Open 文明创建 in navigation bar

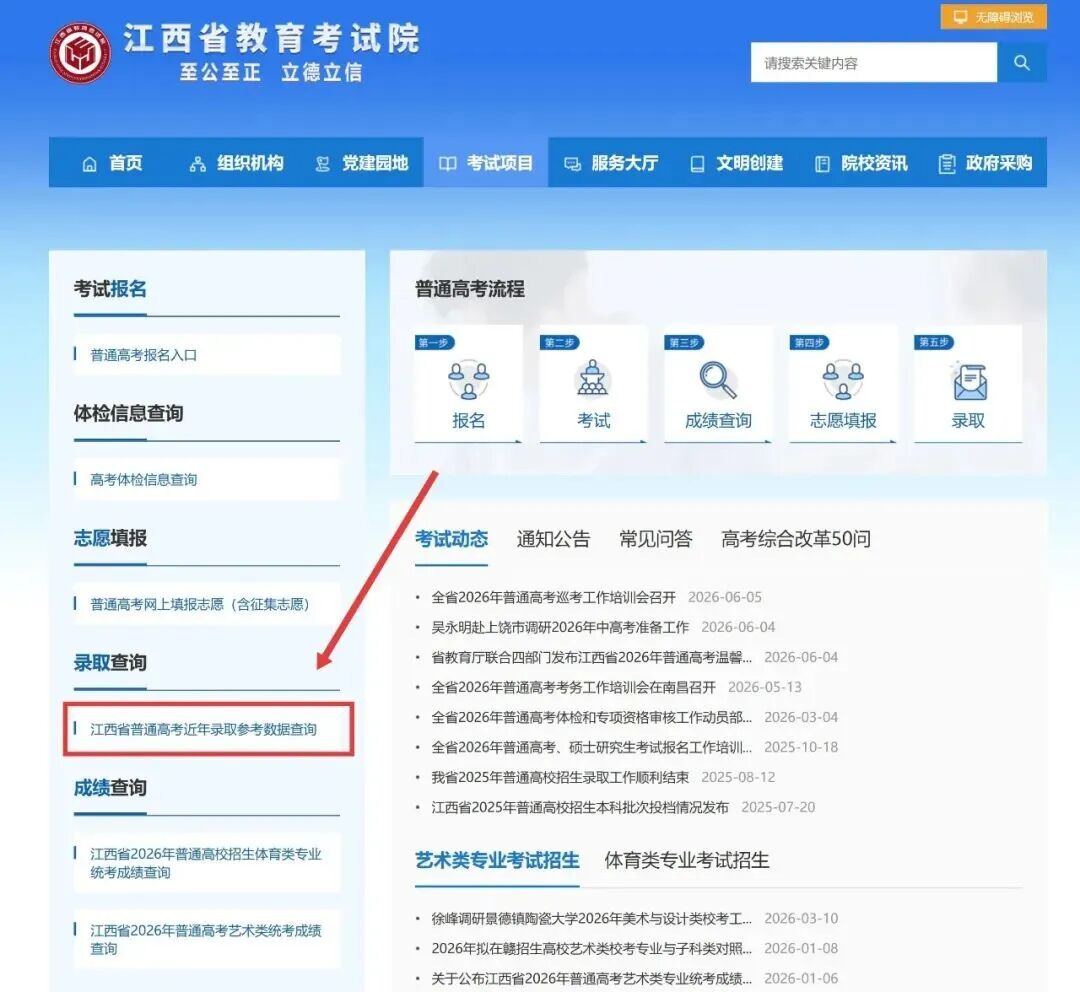[736, 163]
